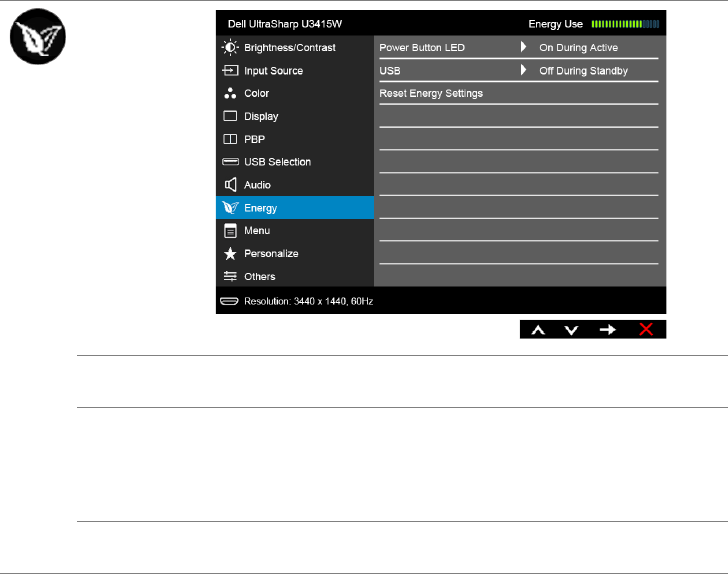Screen dimensions: 728x574
Task: Click the On During Active value
Action: pos(578,47)
